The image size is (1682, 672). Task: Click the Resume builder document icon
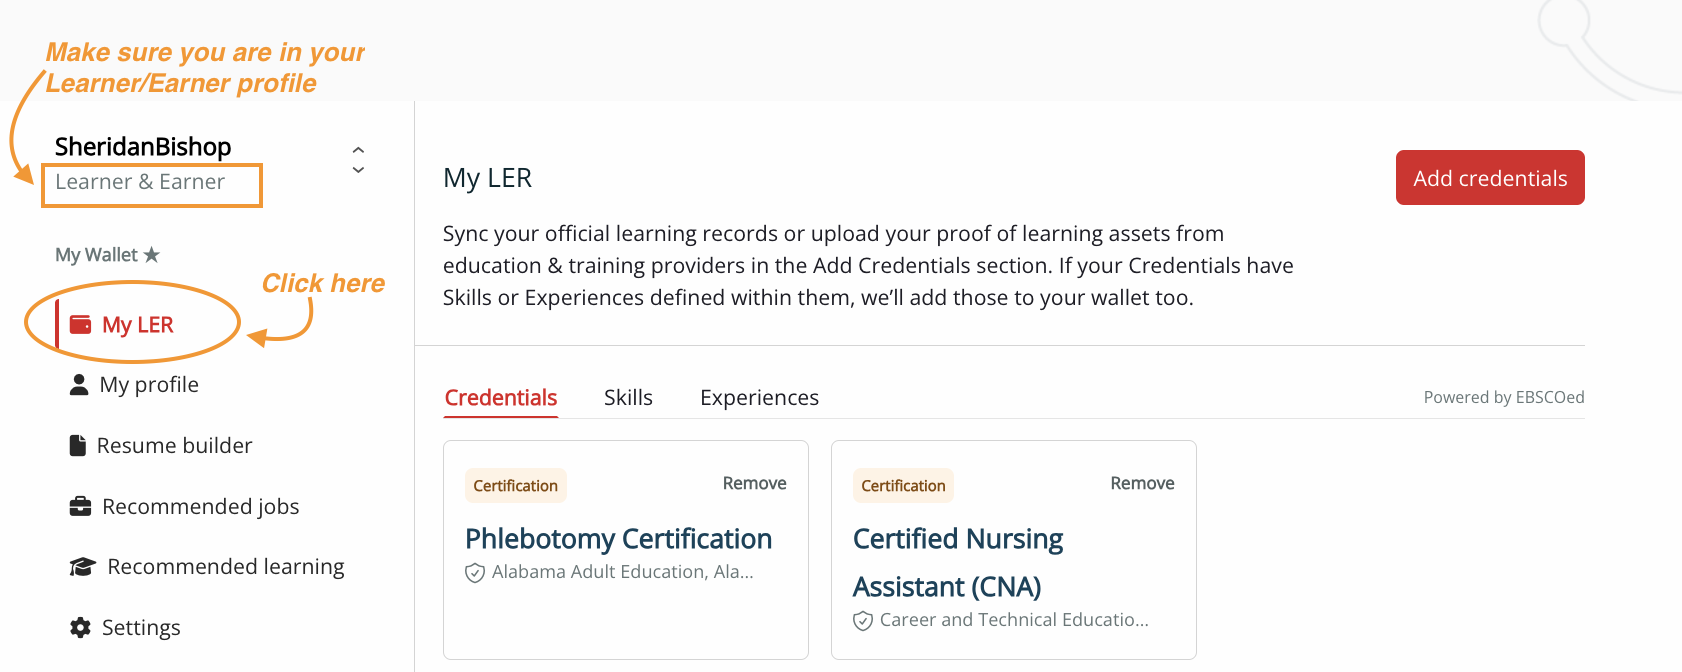click(77, 446)
